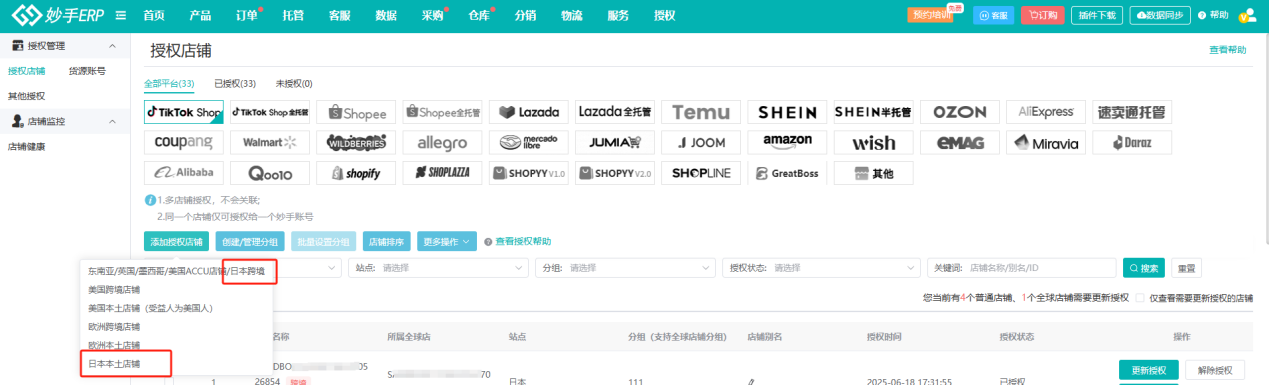Screen dimensions: 1269x385
Task: Click the 搜索 search button
Action: pyautogui.click(x=1144, y=268)
